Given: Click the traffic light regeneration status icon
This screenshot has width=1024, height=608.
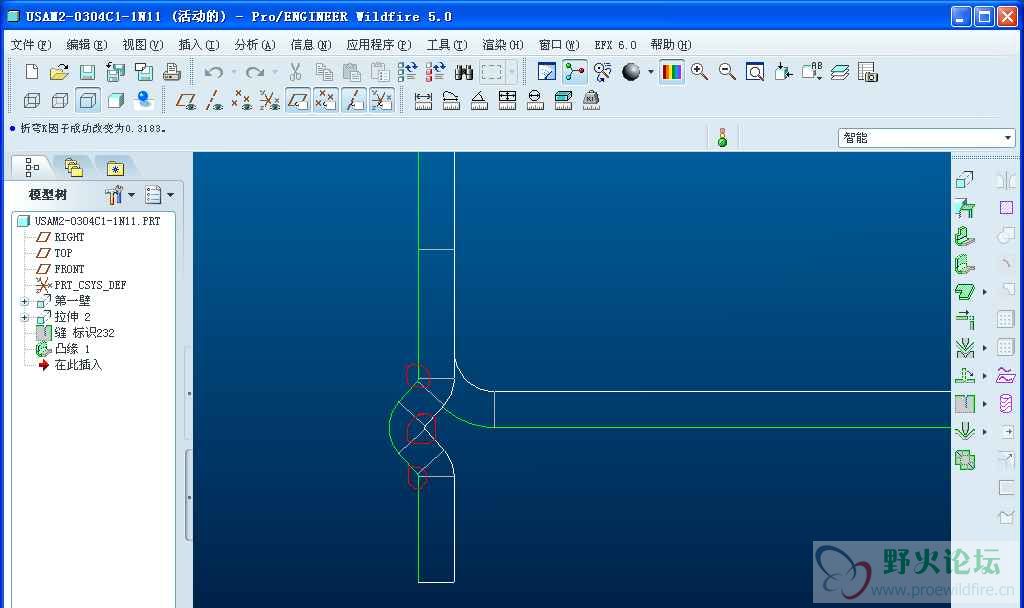Looking at the screenshot, I should tap(722, 137).
